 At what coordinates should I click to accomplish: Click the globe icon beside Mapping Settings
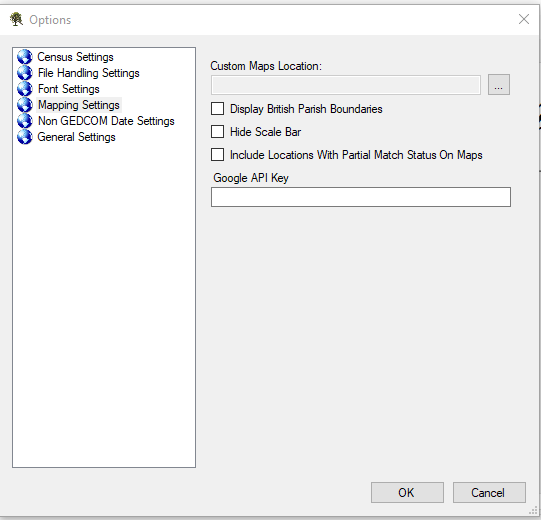tap(24, 105)
